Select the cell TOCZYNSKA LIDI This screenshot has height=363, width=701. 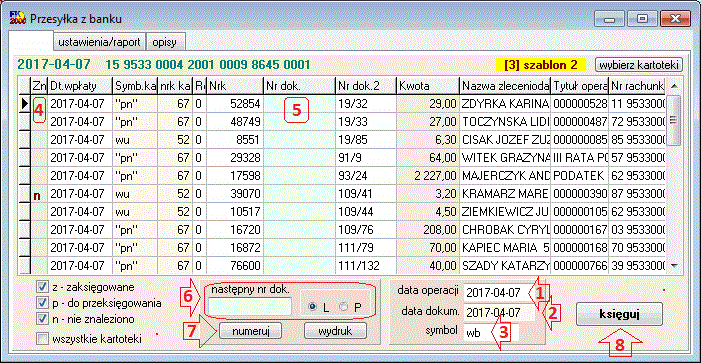(x=505, y=122)
